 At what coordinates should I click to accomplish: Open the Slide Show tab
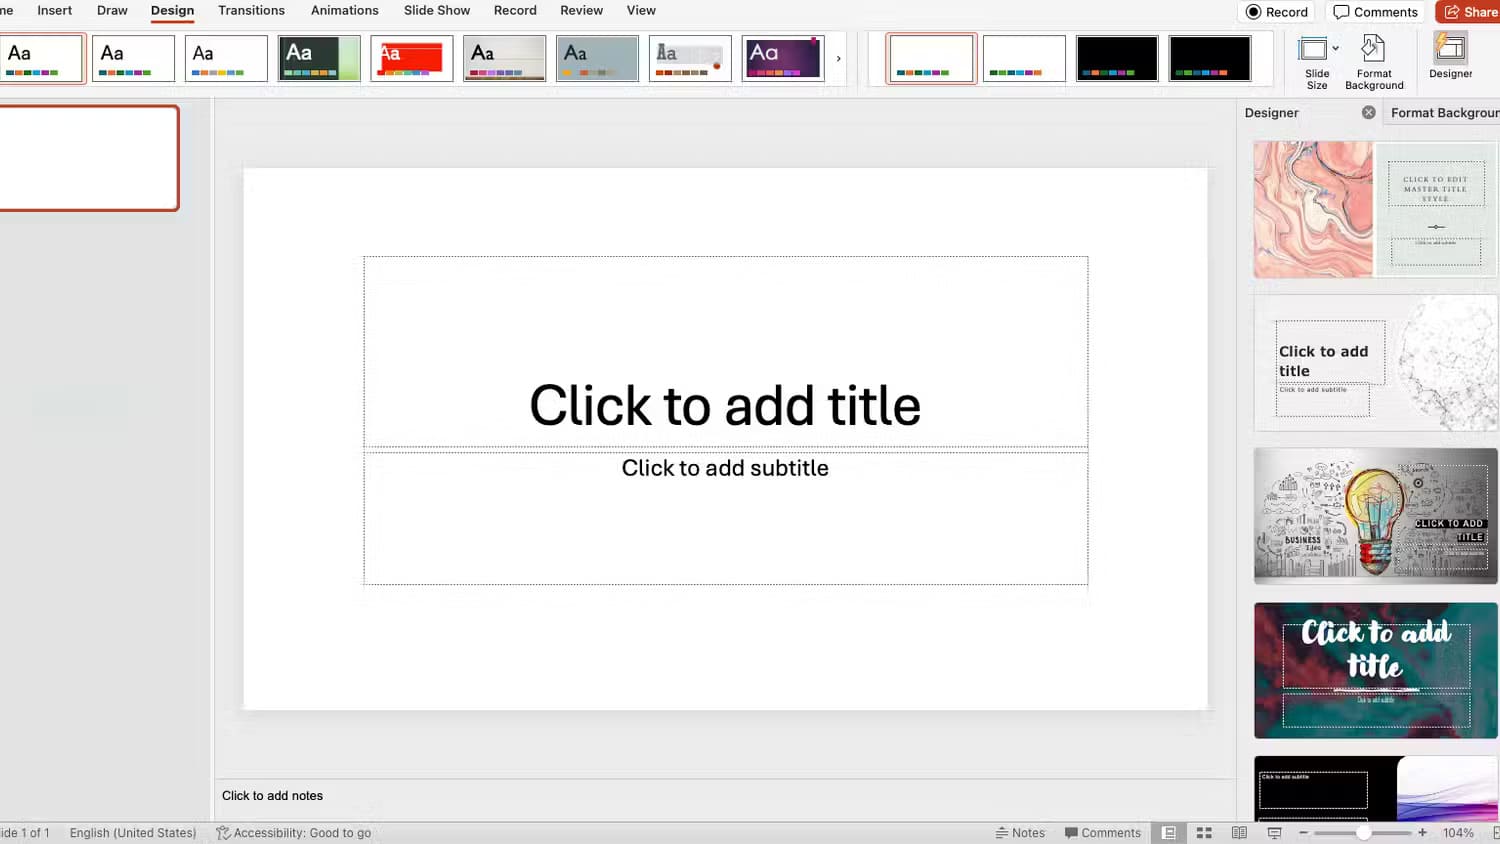click(436, 10)
